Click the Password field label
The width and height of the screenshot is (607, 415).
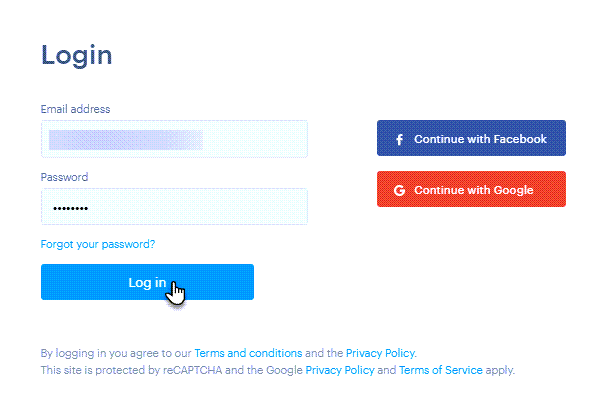64,177
